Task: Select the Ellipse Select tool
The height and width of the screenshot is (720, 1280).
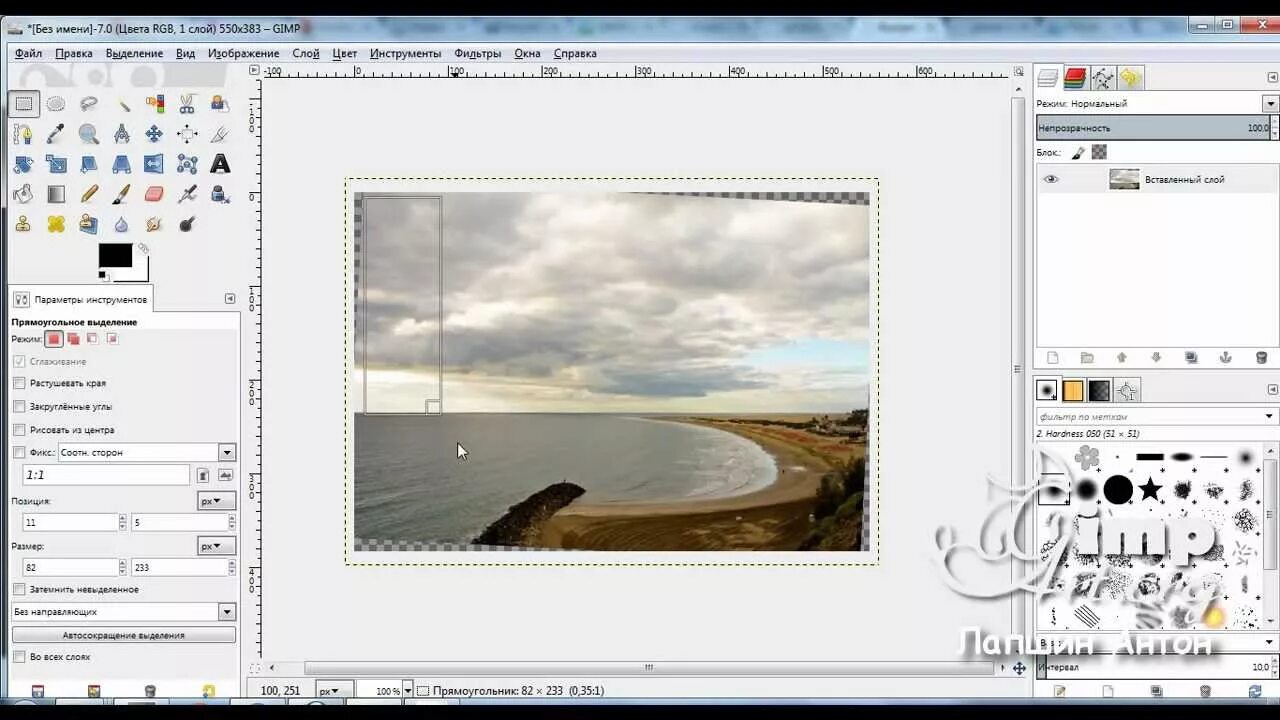Action: pos(56,104)
